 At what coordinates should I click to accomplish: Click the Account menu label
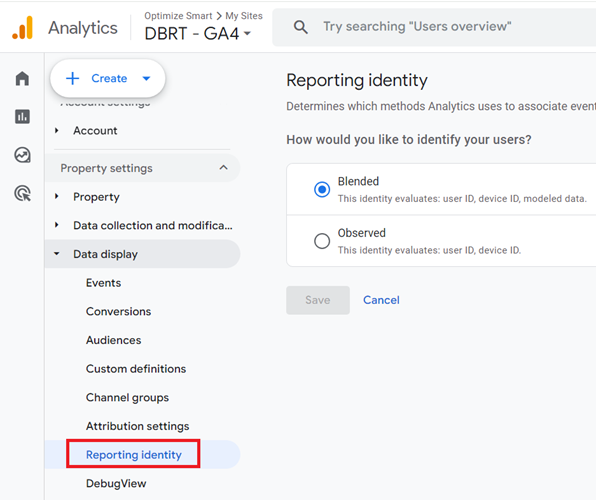coord(95,130)
